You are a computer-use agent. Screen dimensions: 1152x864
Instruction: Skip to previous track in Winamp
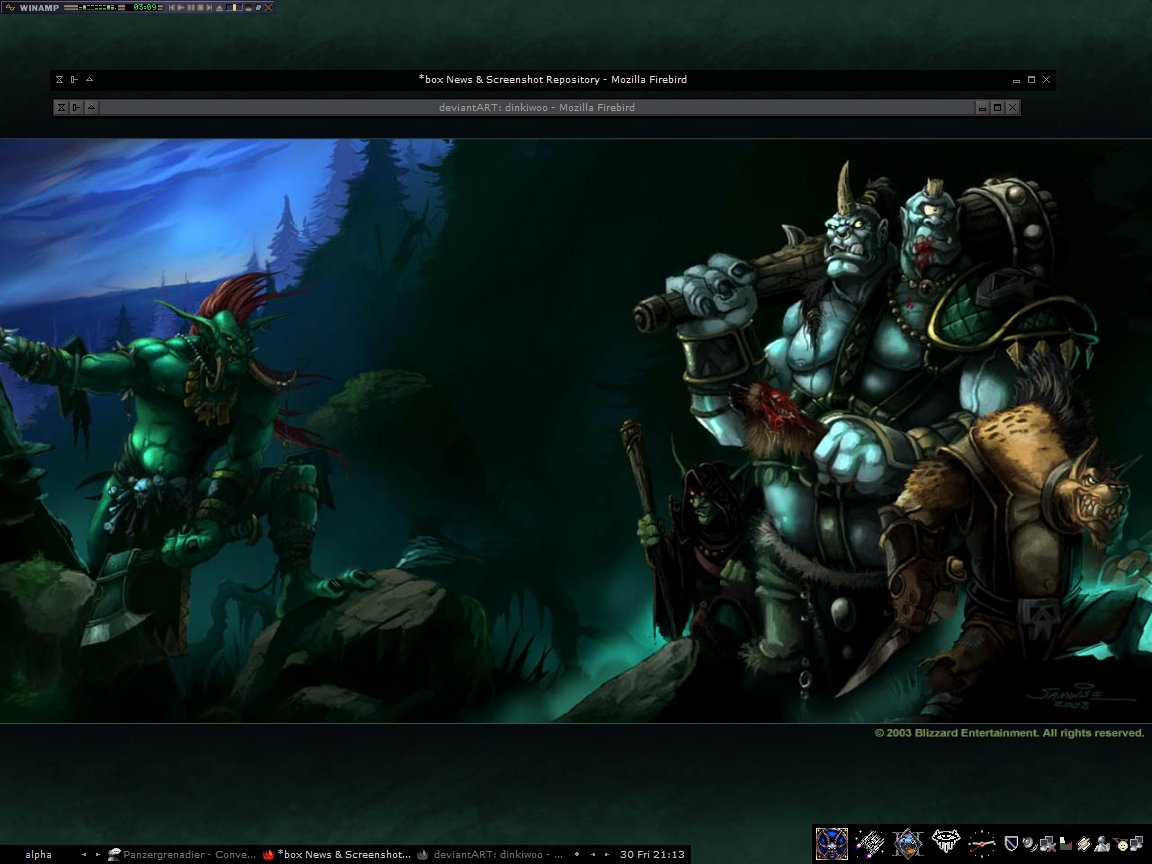[173, 7]
